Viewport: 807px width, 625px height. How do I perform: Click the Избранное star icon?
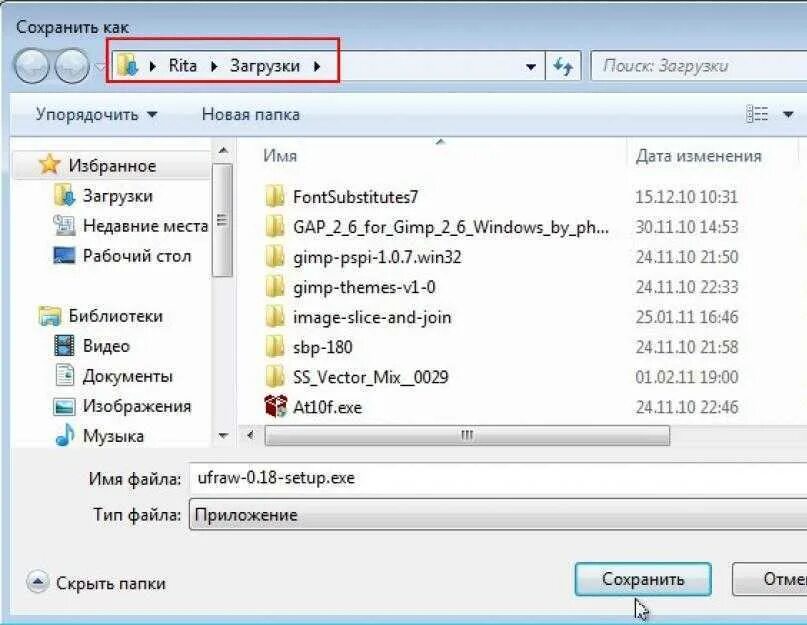point(49,165)
